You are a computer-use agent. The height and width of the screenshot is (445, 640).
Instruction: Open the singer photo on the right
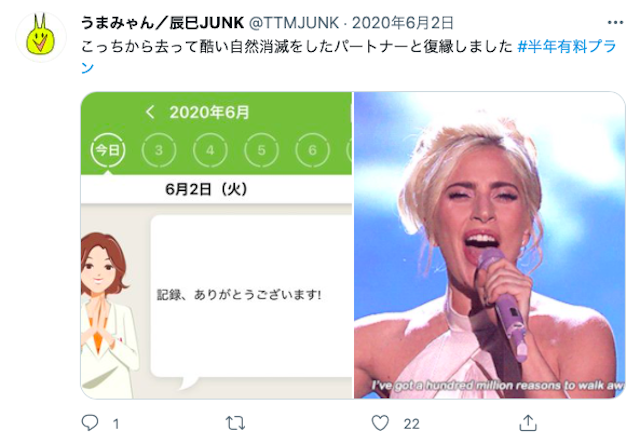click(x=489, y=245)
